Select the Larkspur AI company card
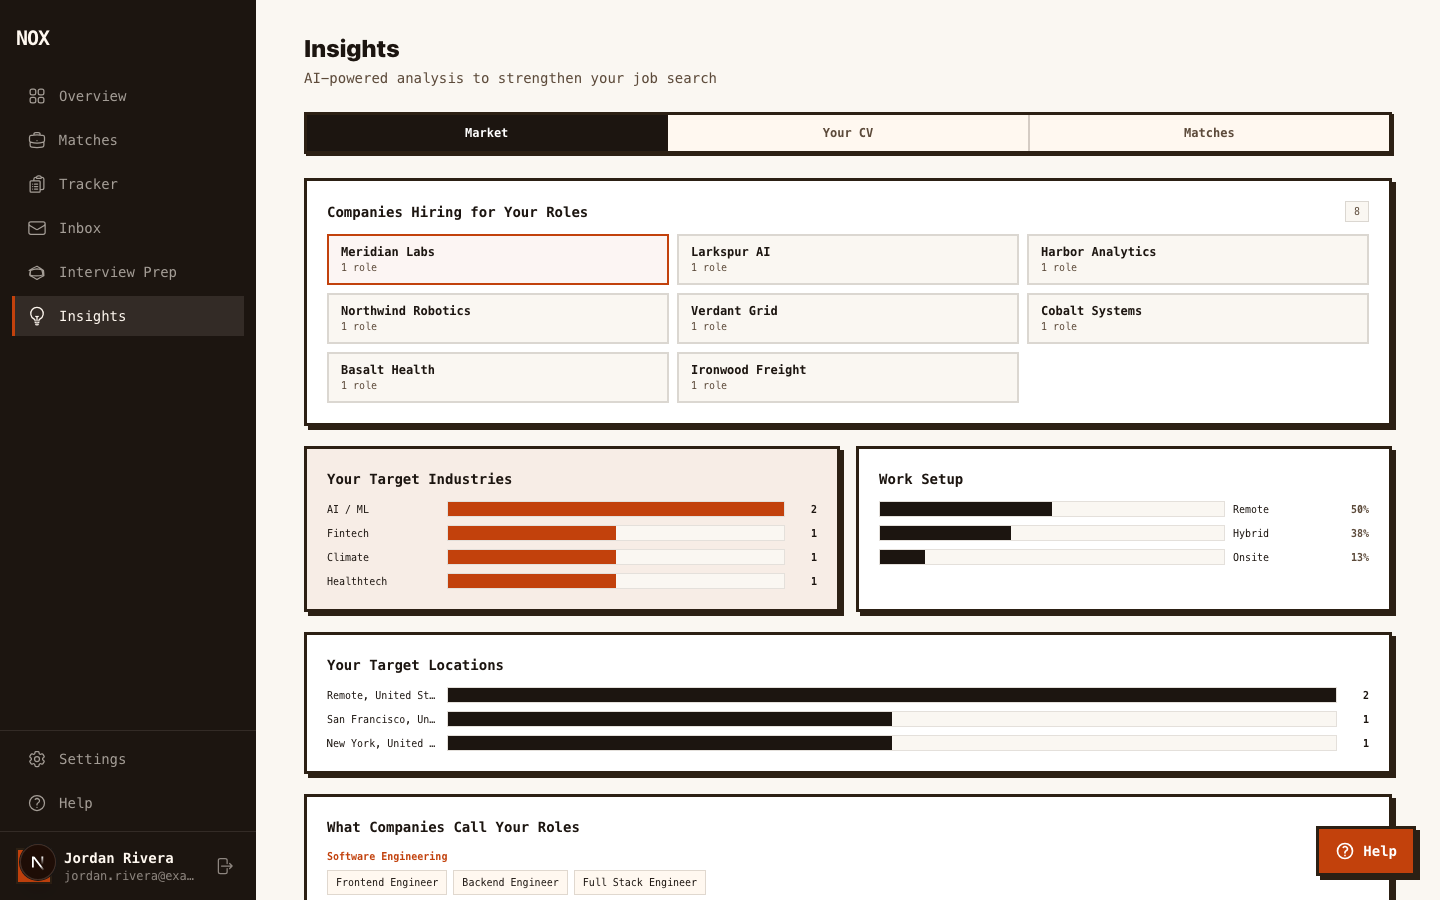 point(848,259)
